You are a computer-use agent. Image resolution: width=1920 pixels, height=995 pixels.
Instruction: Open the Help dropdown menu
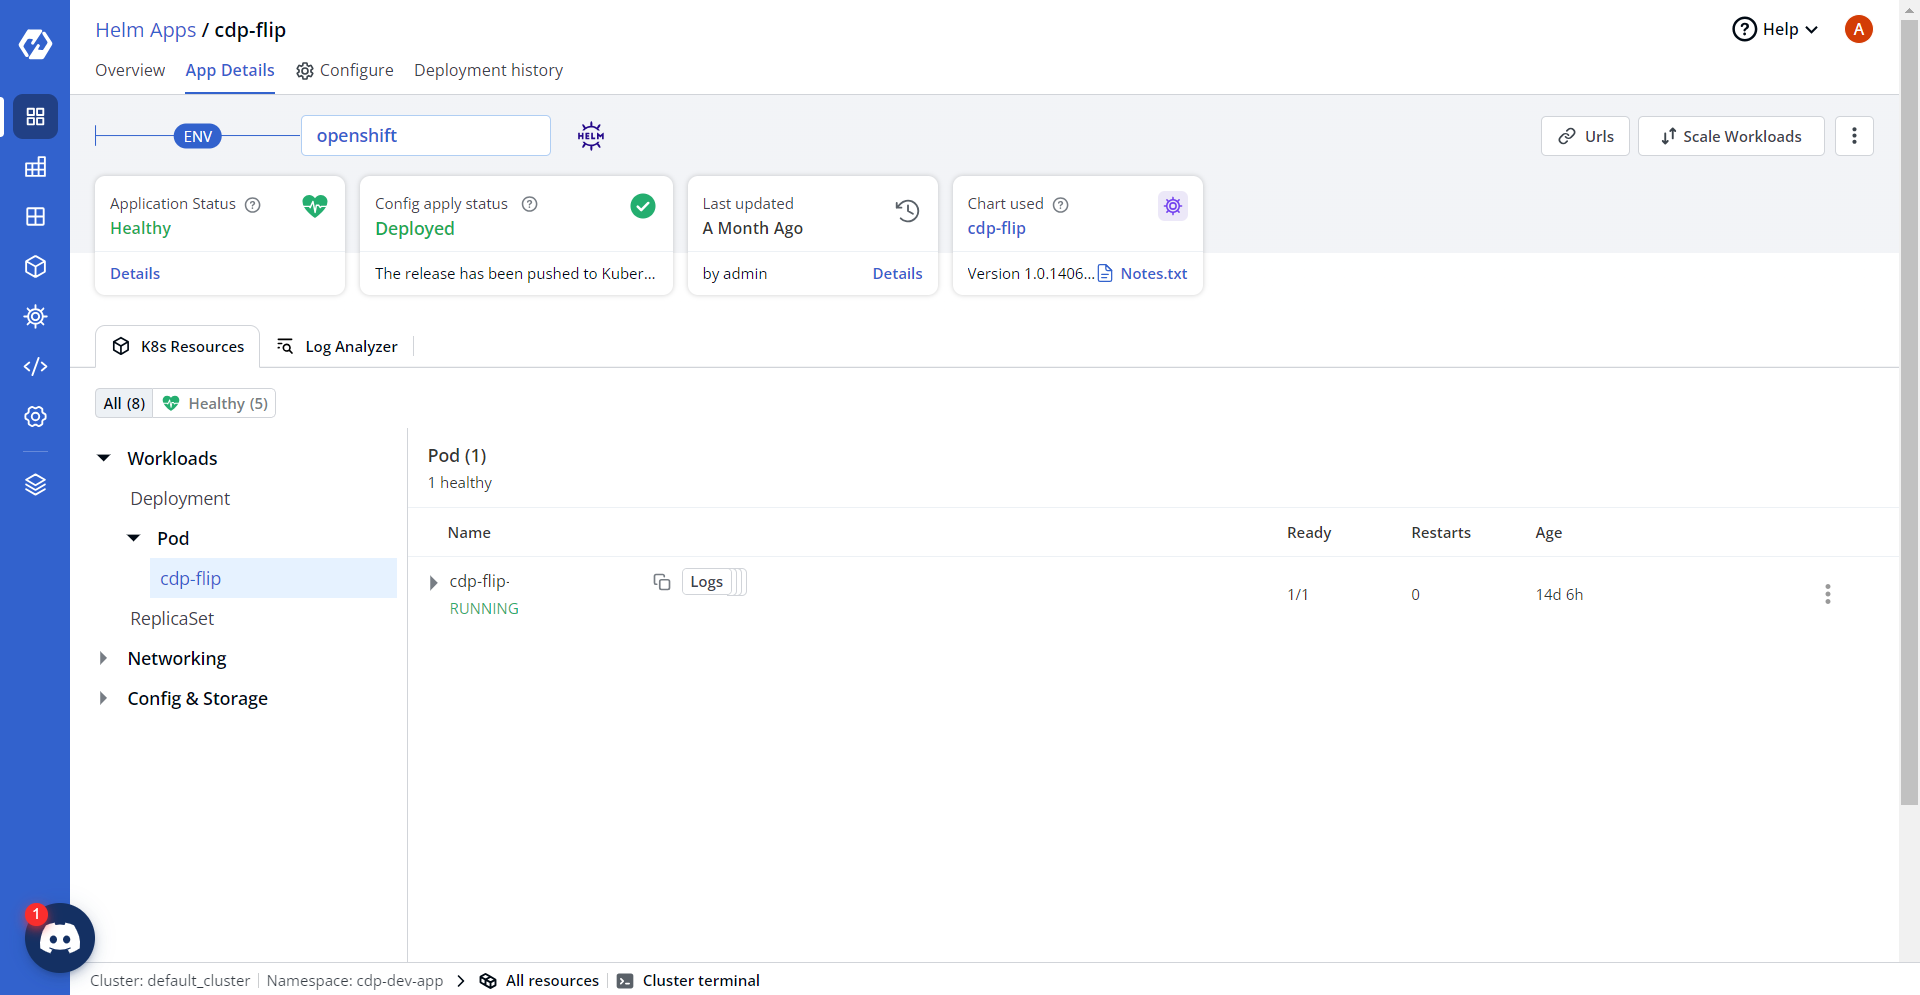tap(1775, 29)
